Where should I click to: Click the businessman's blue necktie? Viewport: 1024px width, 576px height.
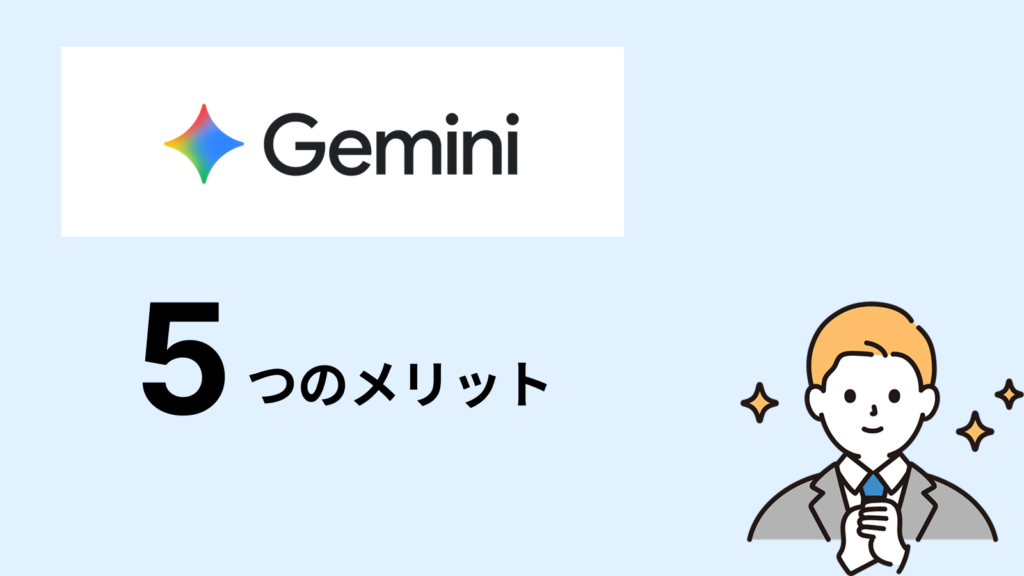[873, 485]
